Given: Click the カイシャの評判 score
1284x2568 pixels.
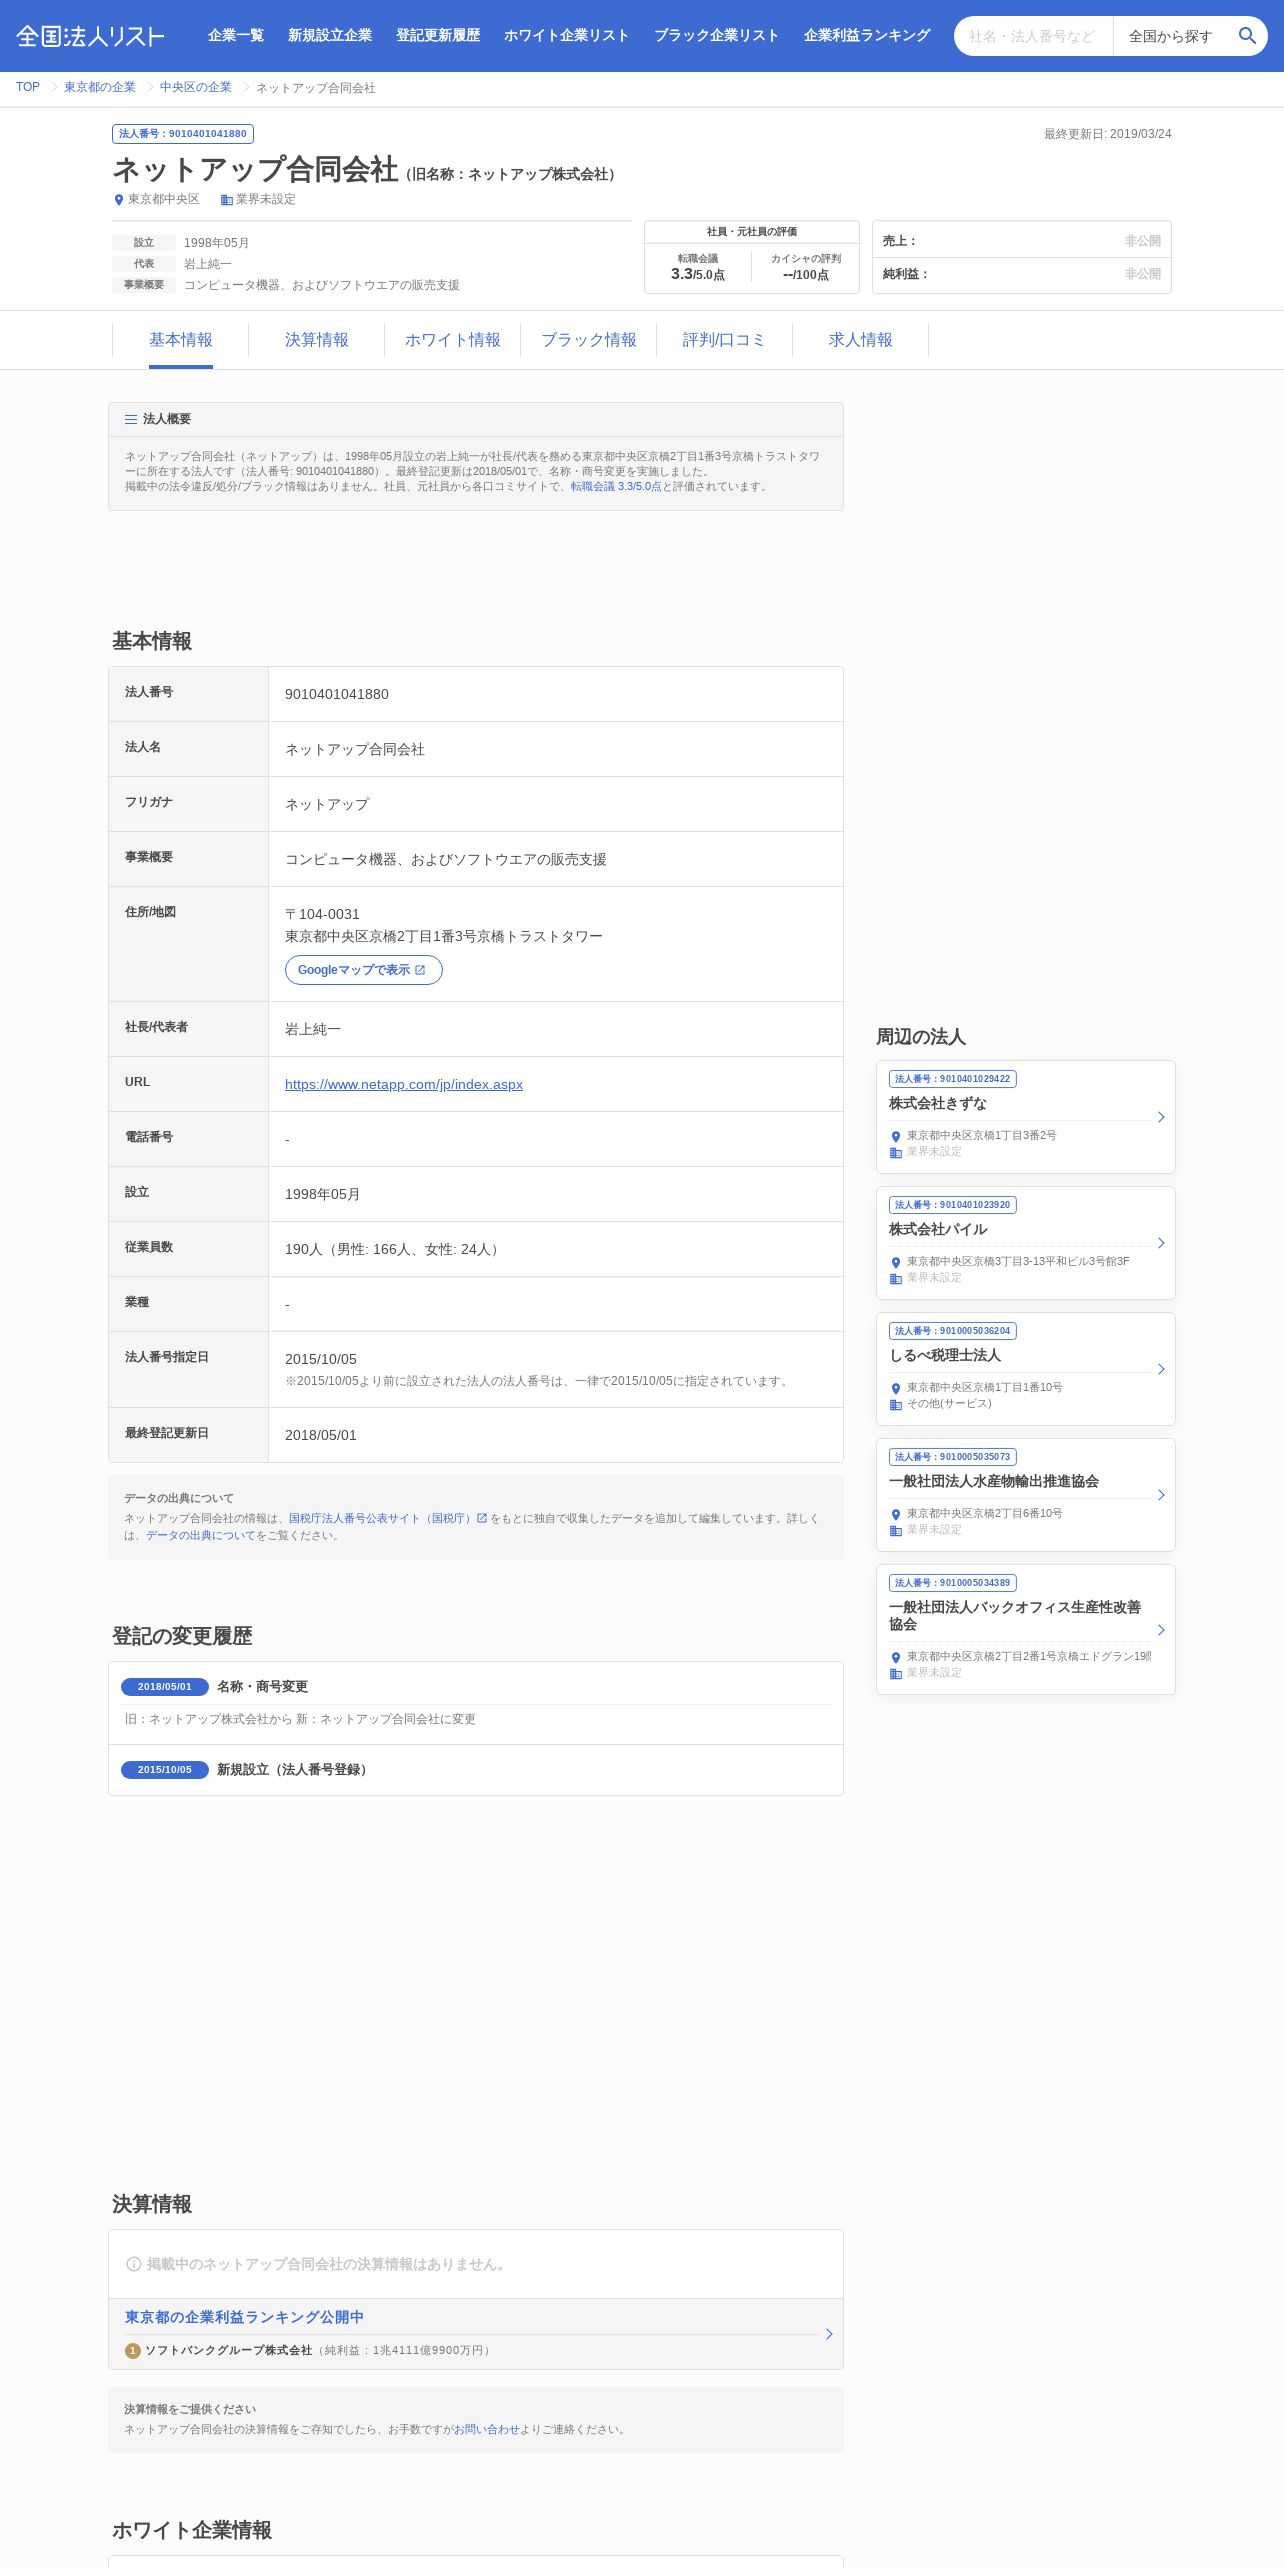Looking at the screenshot, I should point(806,275).
